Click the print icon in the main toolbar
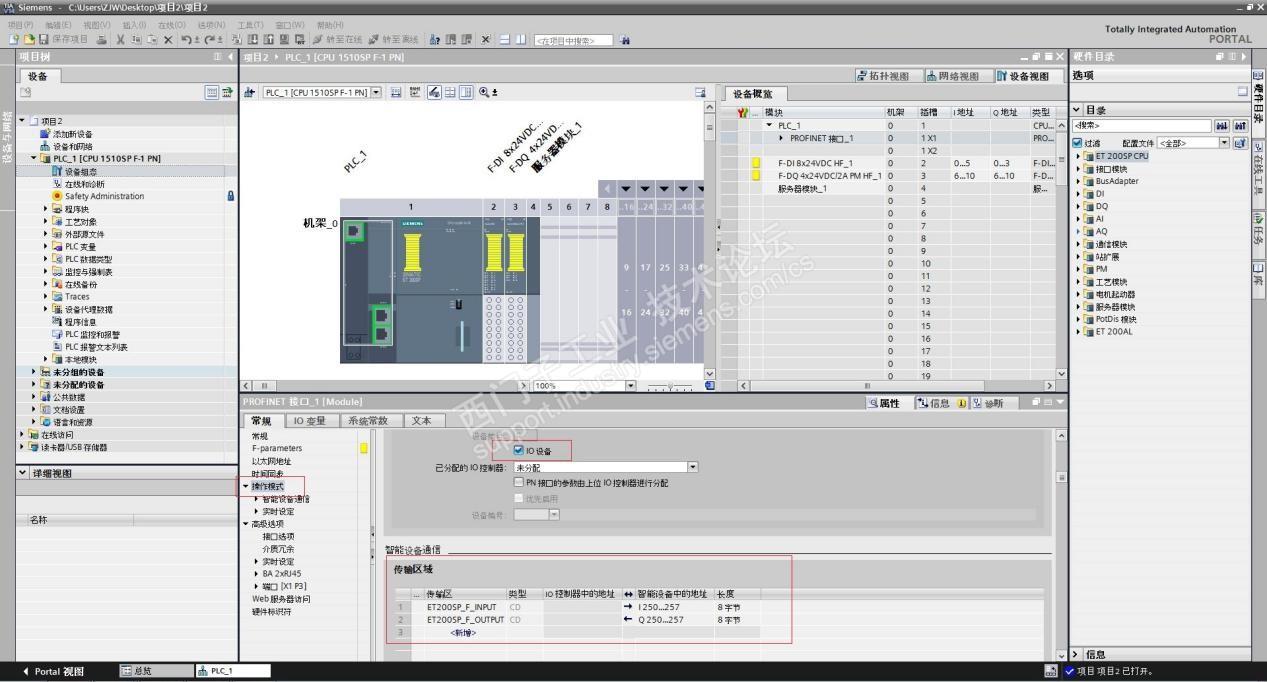 point(102,39)
